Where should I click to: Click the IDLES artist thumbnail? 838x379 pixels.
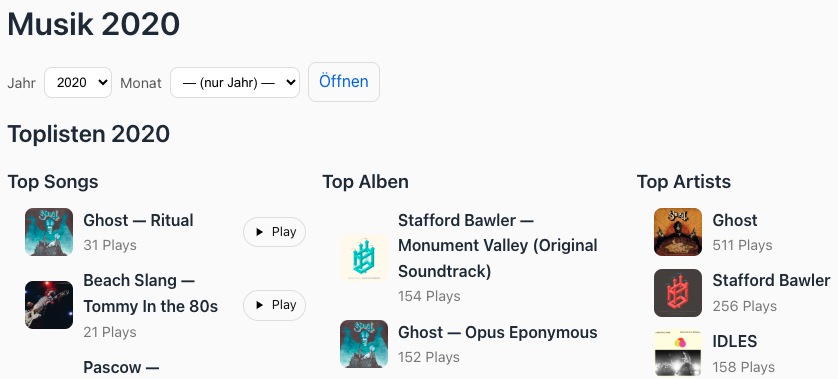point(678,354)
